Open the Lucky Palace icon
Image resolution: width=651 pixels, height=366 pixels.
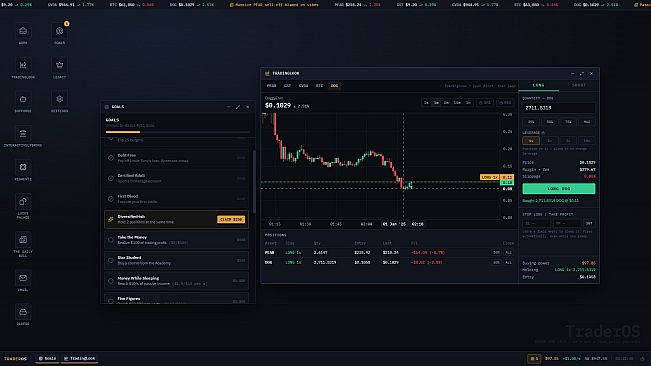point(23,202)
